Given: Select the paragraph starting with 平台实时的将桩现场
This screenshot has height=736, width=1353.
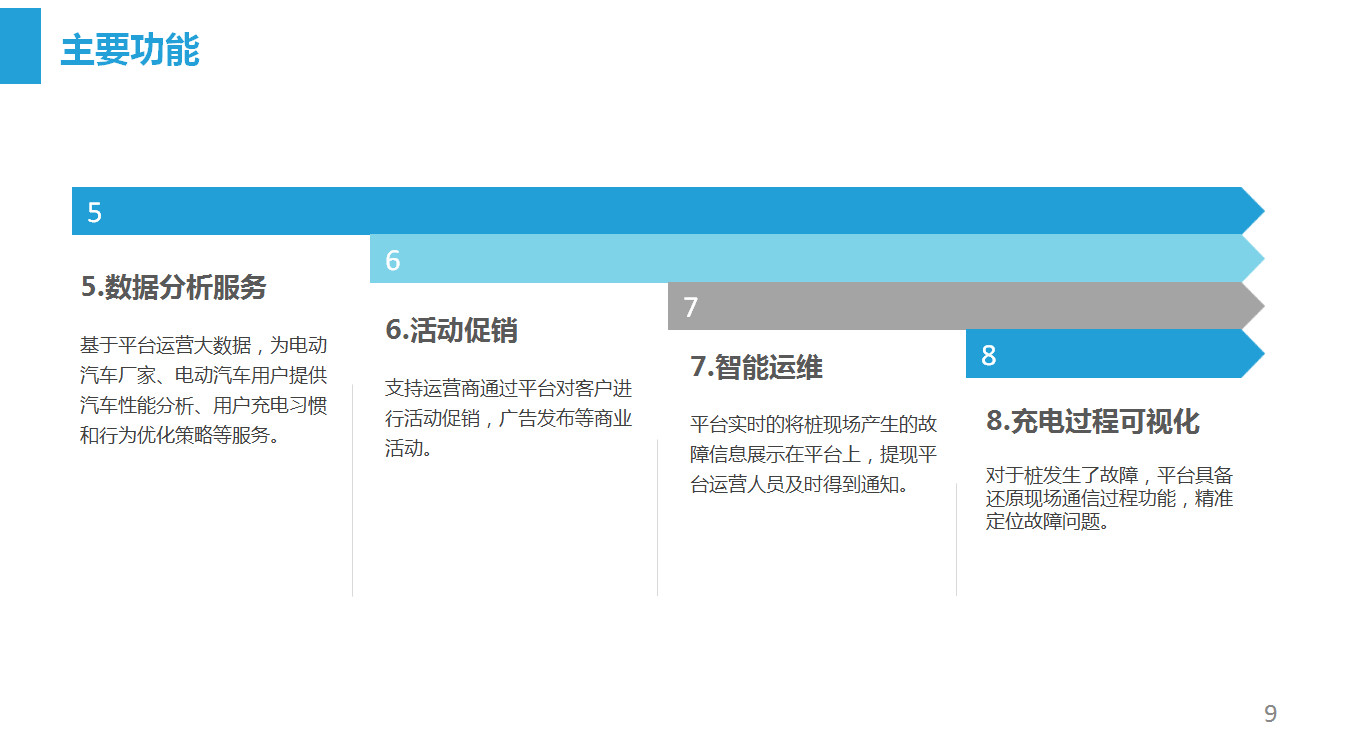Looking at the screenshot, I should click(x=814, y=454).
